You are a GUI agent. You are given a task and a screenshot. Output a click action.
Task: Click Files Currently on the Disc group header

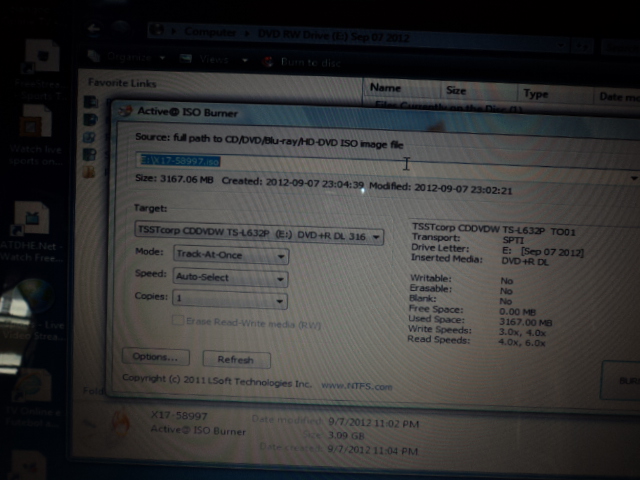448,107
